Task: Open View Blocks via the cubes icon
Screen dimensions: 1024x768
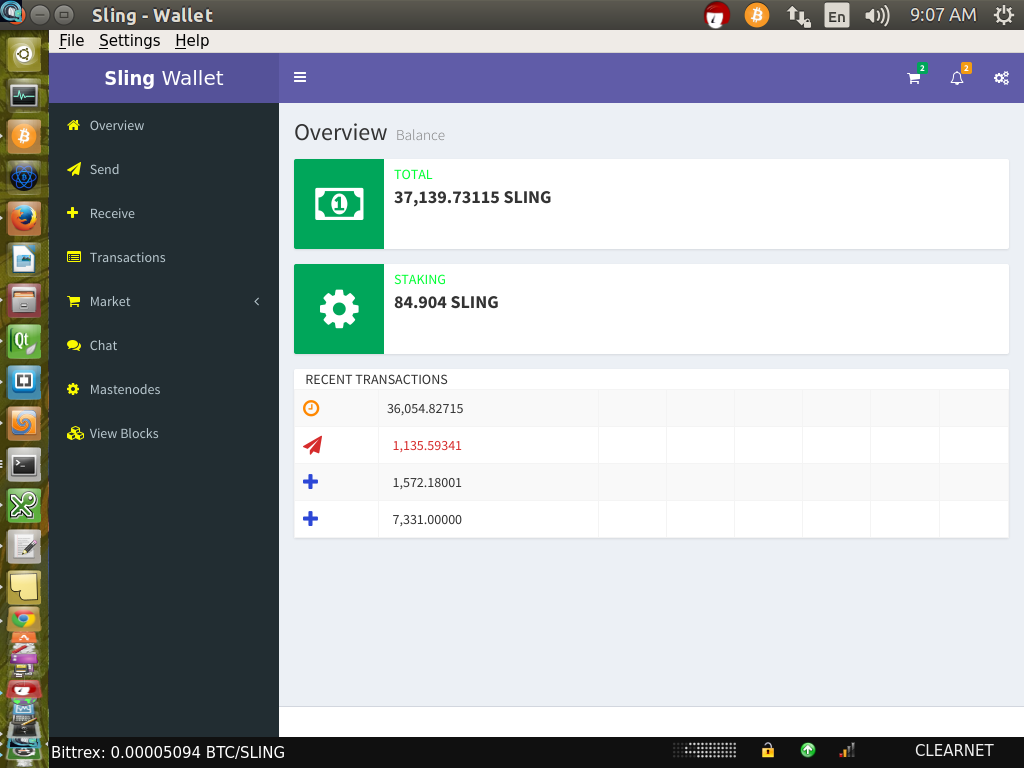Action: pos(75,433)
